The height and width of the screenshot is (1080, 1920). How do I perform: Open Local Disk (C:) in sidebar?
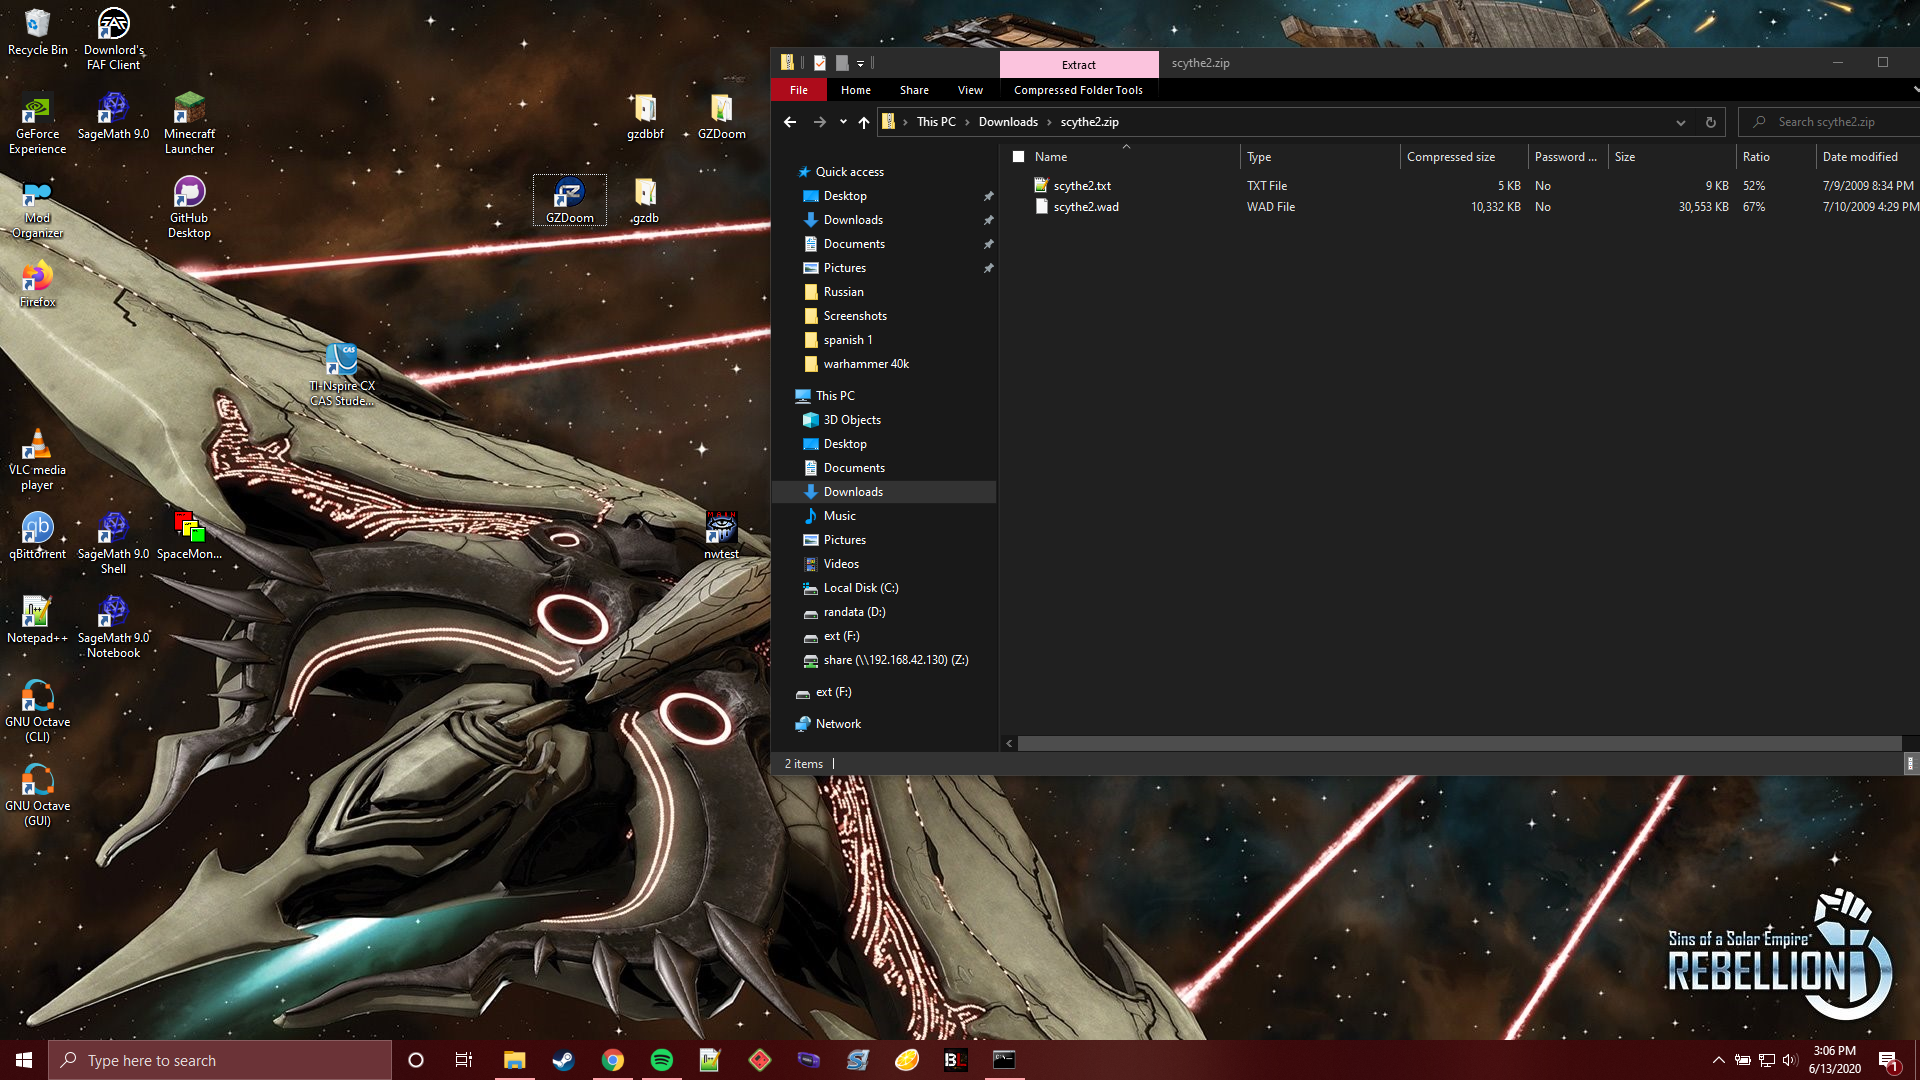861,588
